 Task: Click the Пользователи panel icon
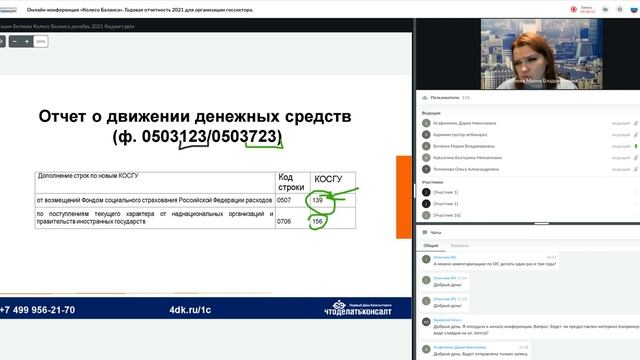click(x=424, y=98)
